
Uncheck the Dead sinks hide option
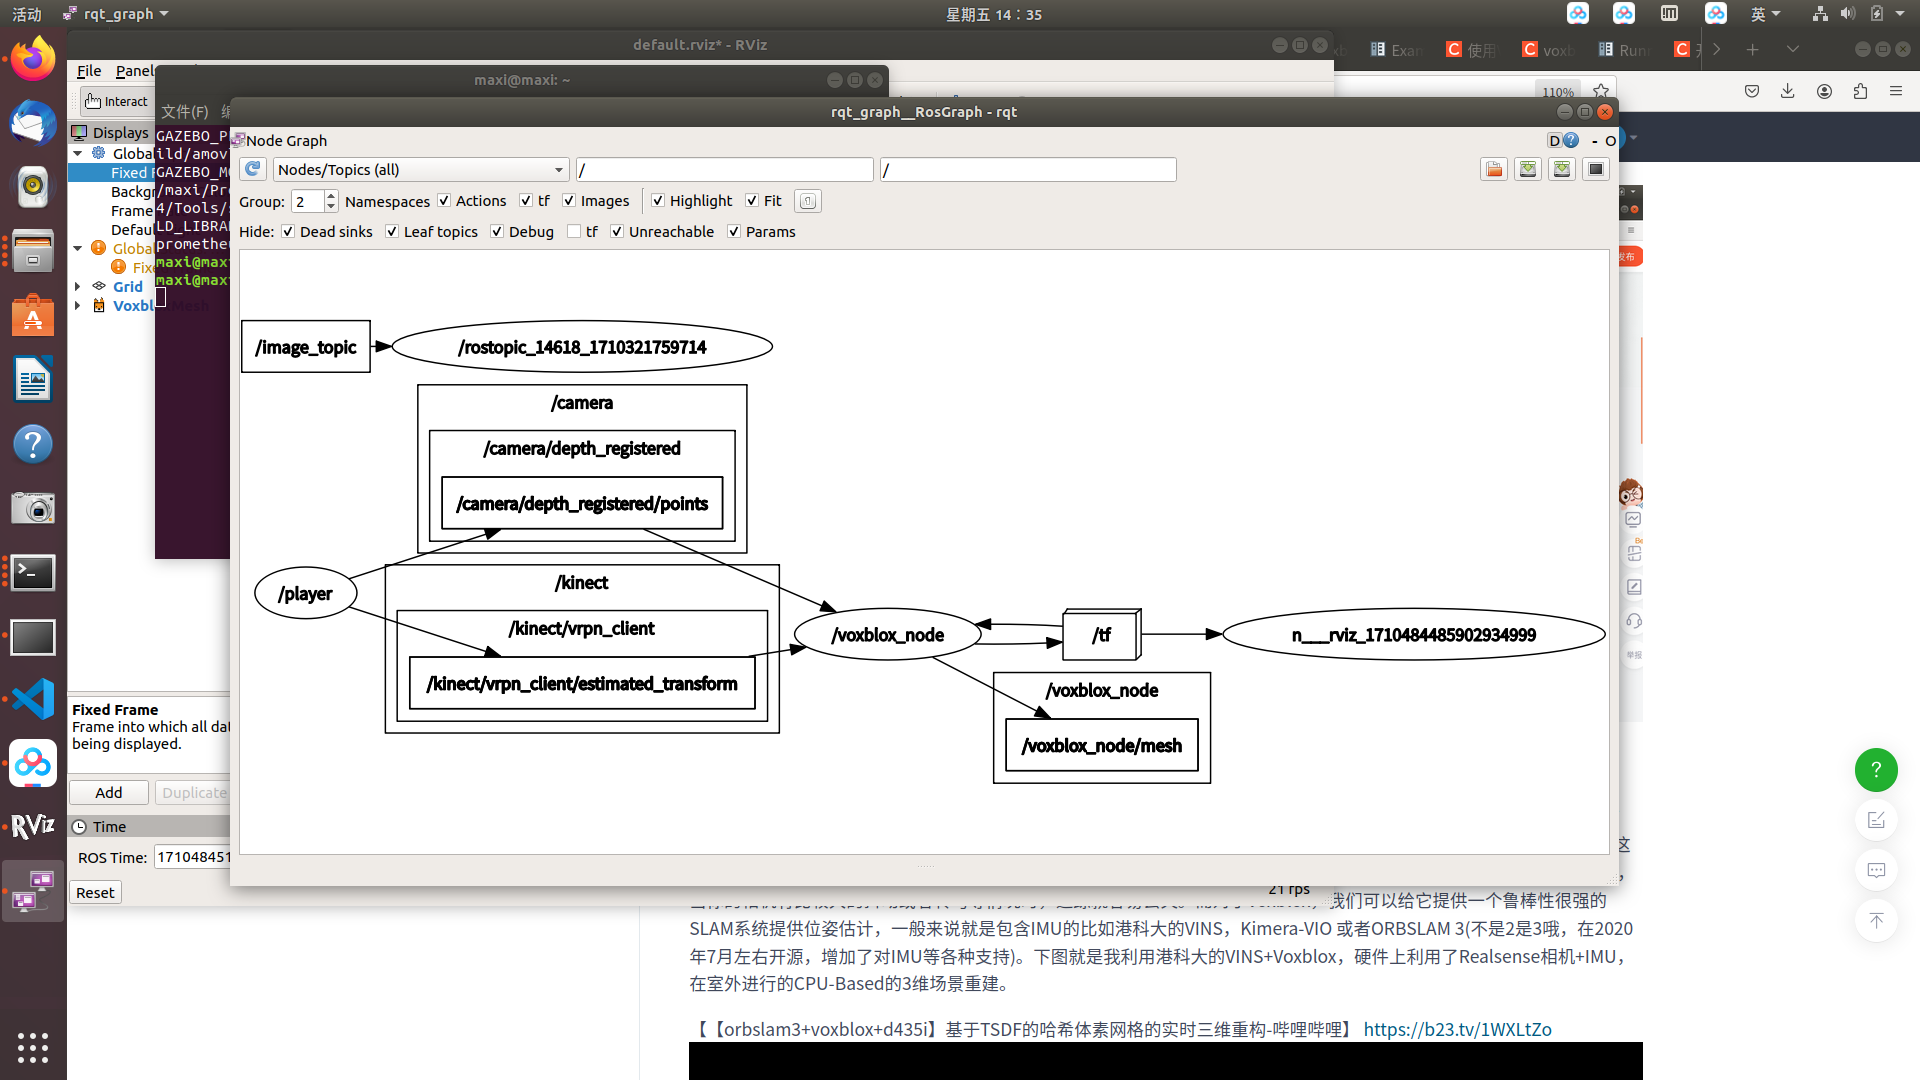[x=288, y=232]
